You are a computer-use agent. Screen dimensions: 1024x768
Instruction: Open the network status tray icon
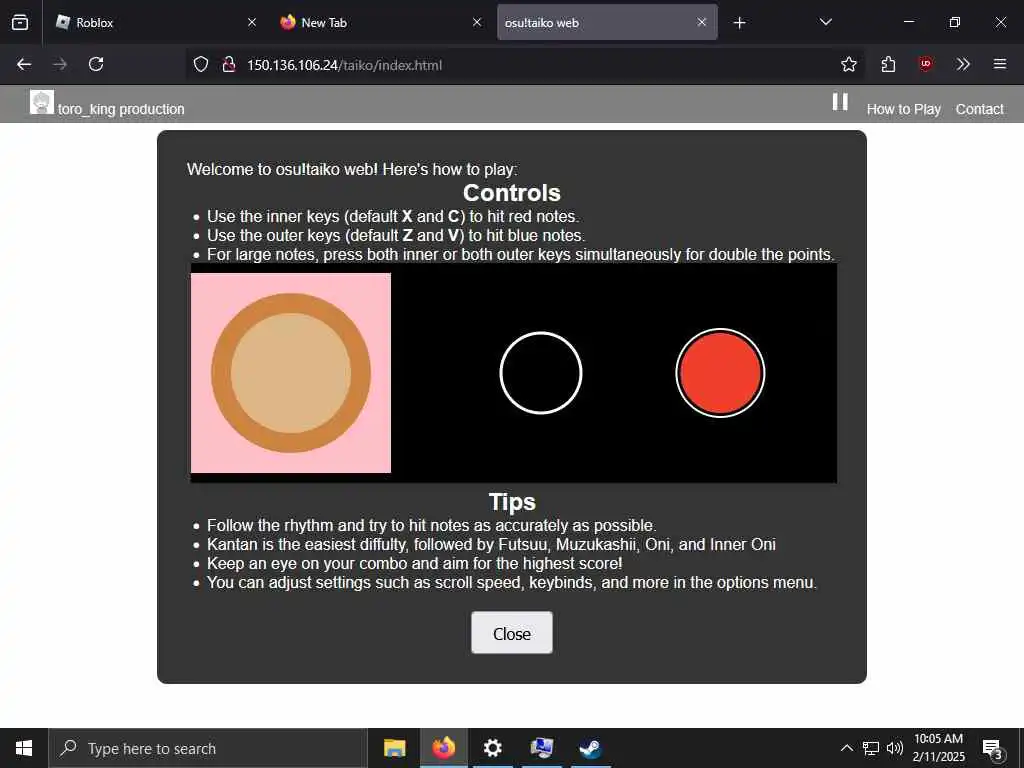(871, 748)
